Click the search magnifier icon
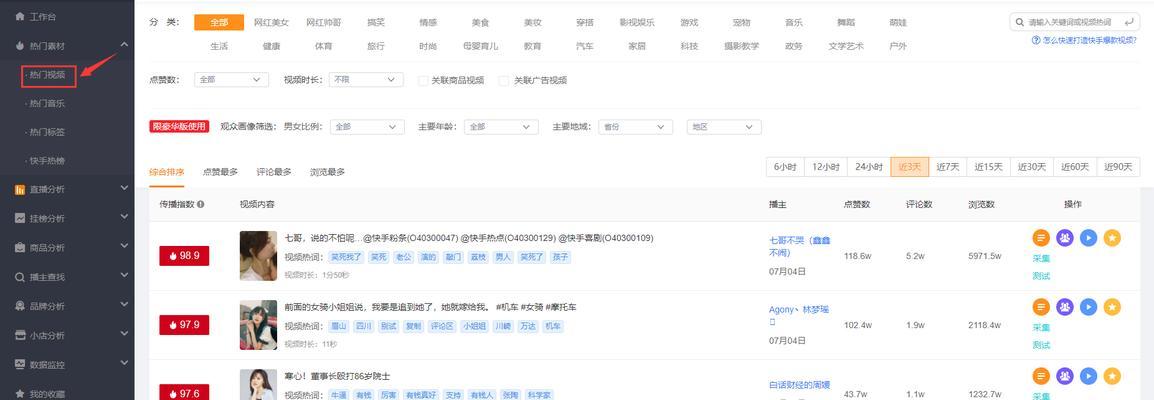The width and height of the screenshot is (1154, 400). [x=1020, y=22]
